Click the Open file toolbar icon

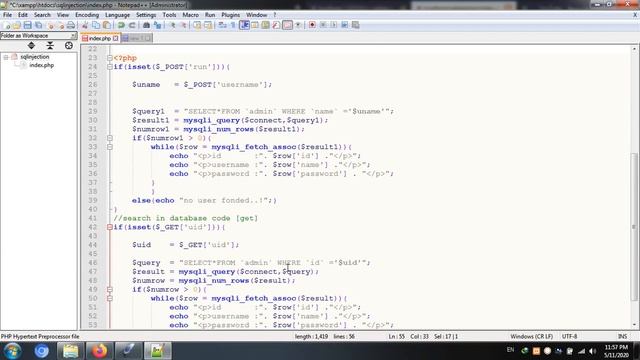tap(16, 25)
